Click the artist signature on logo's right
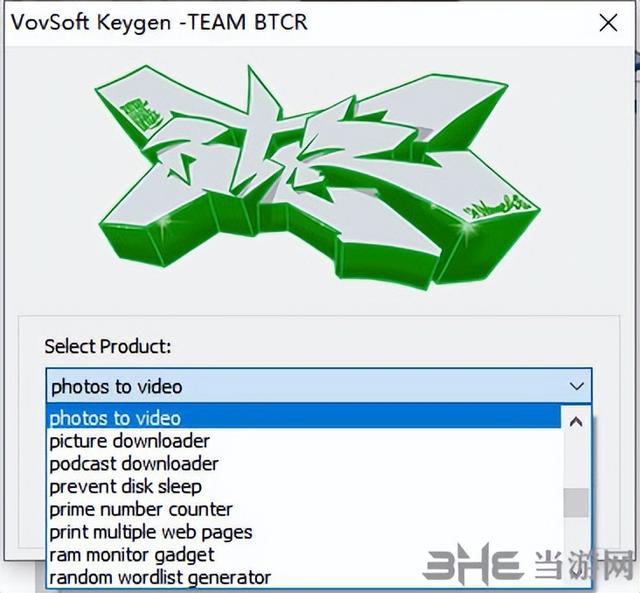This screenshot has height=593, width=640. [496, 211]
